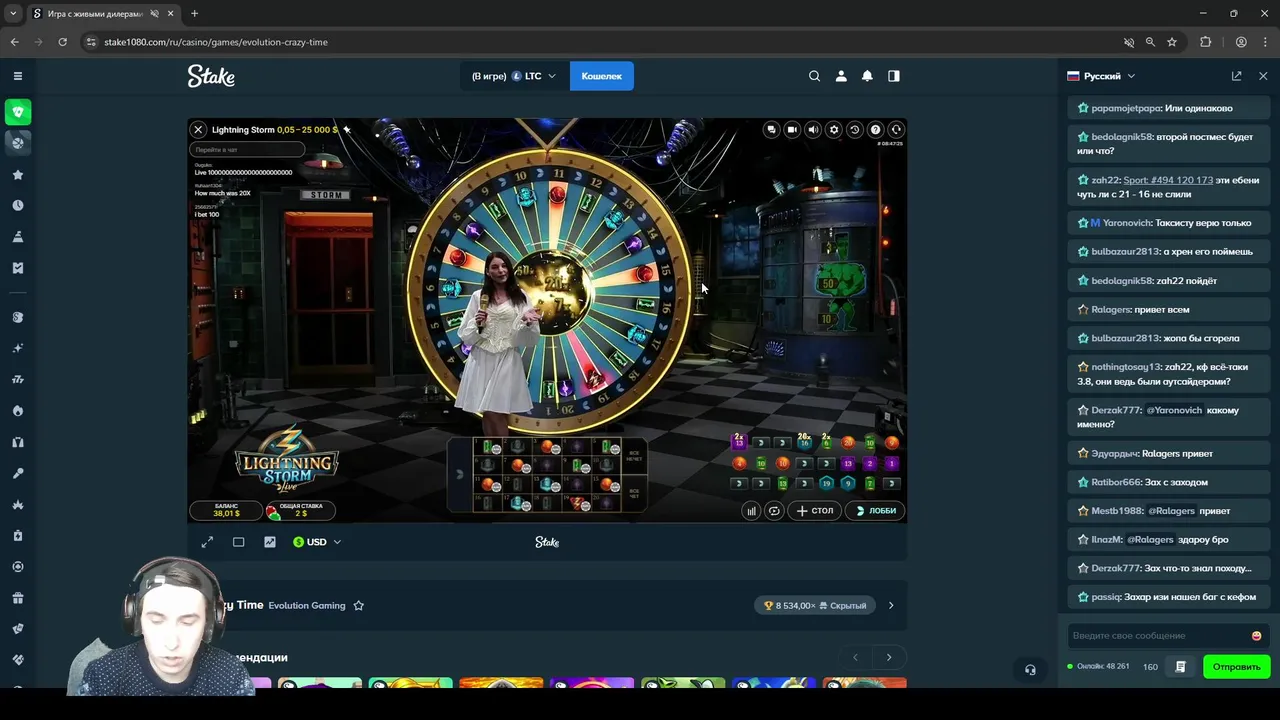
Task: Click the + СТОЛ add table button
Action: click(x=815, y=511)
